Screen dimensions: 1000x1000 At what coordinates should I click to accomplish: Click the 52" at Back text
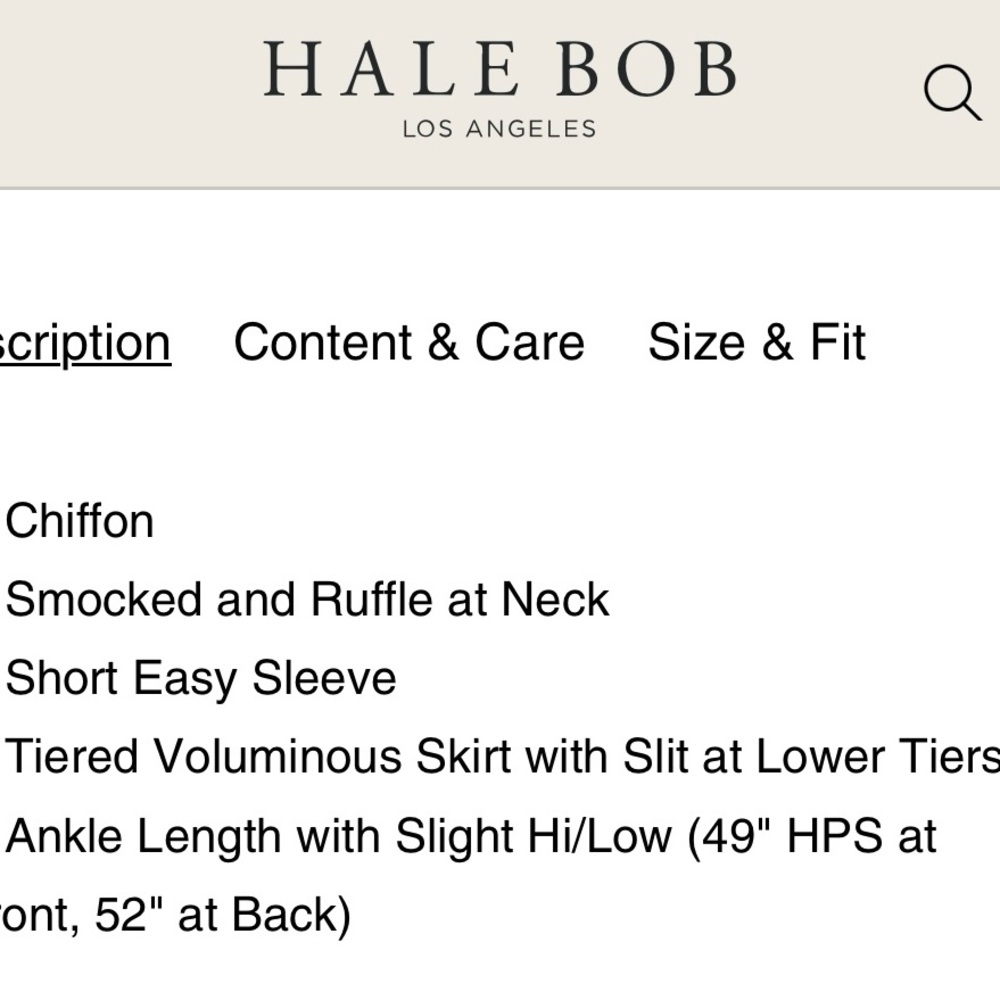tap(222, 915)
